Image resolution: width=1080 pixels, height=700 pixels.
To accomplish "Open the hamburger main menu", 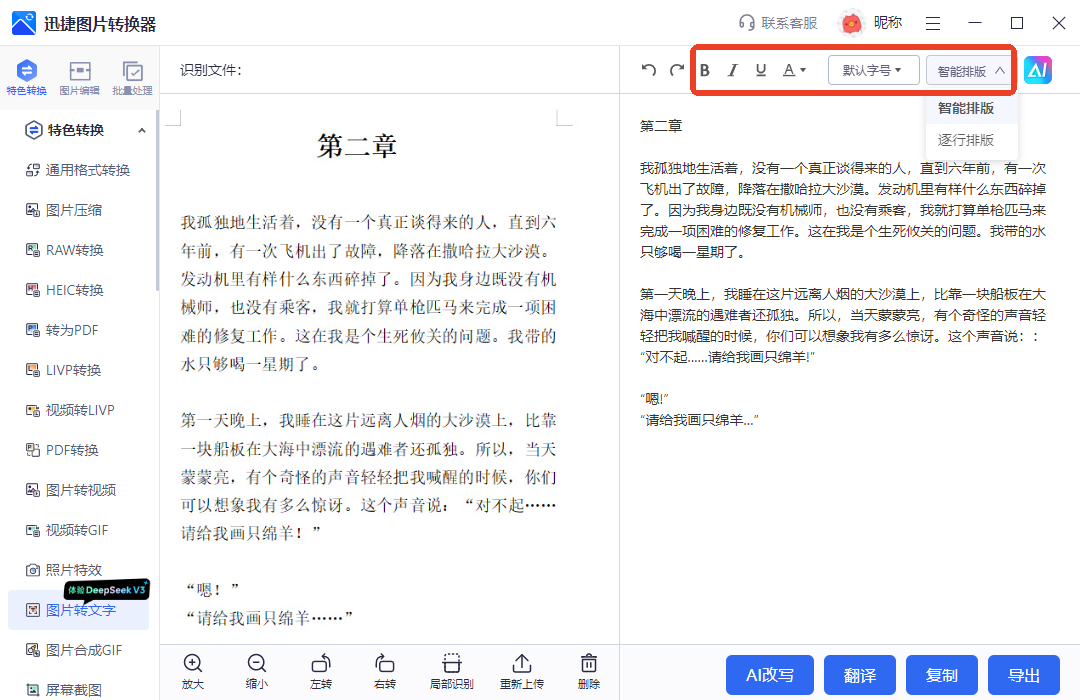I will (933, 23).
